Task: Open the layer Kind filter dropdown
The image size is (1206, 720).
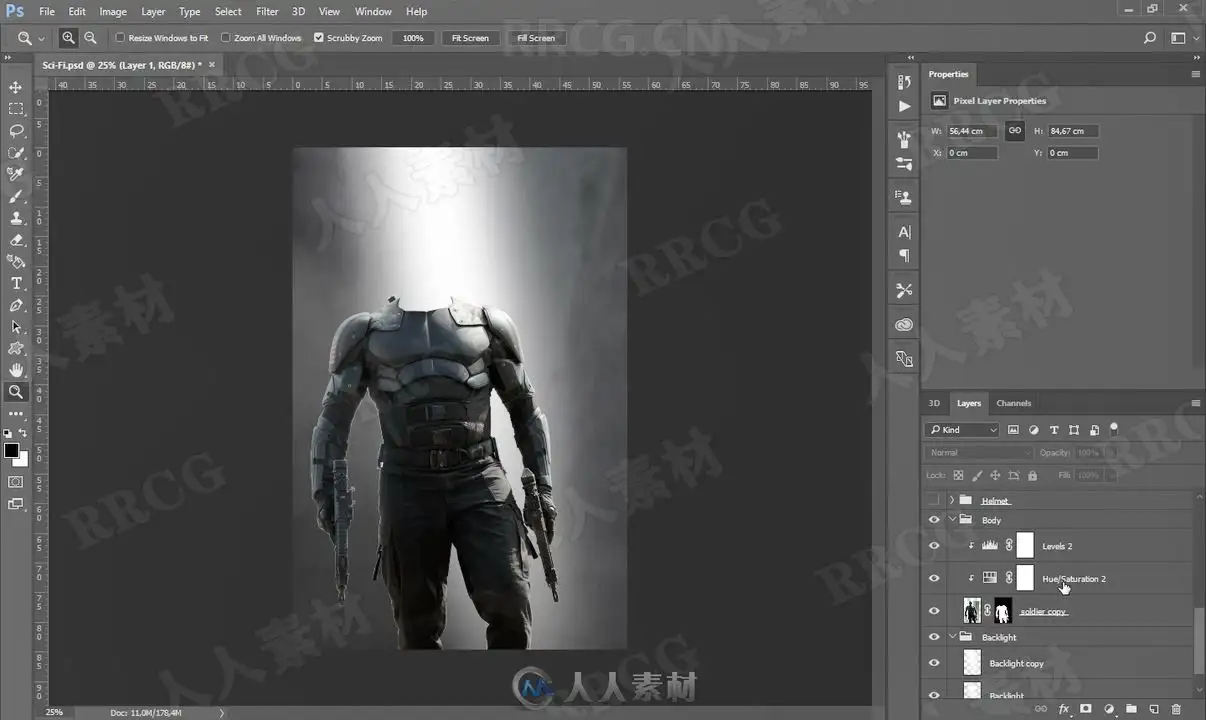Action: [x=963, y=430]
